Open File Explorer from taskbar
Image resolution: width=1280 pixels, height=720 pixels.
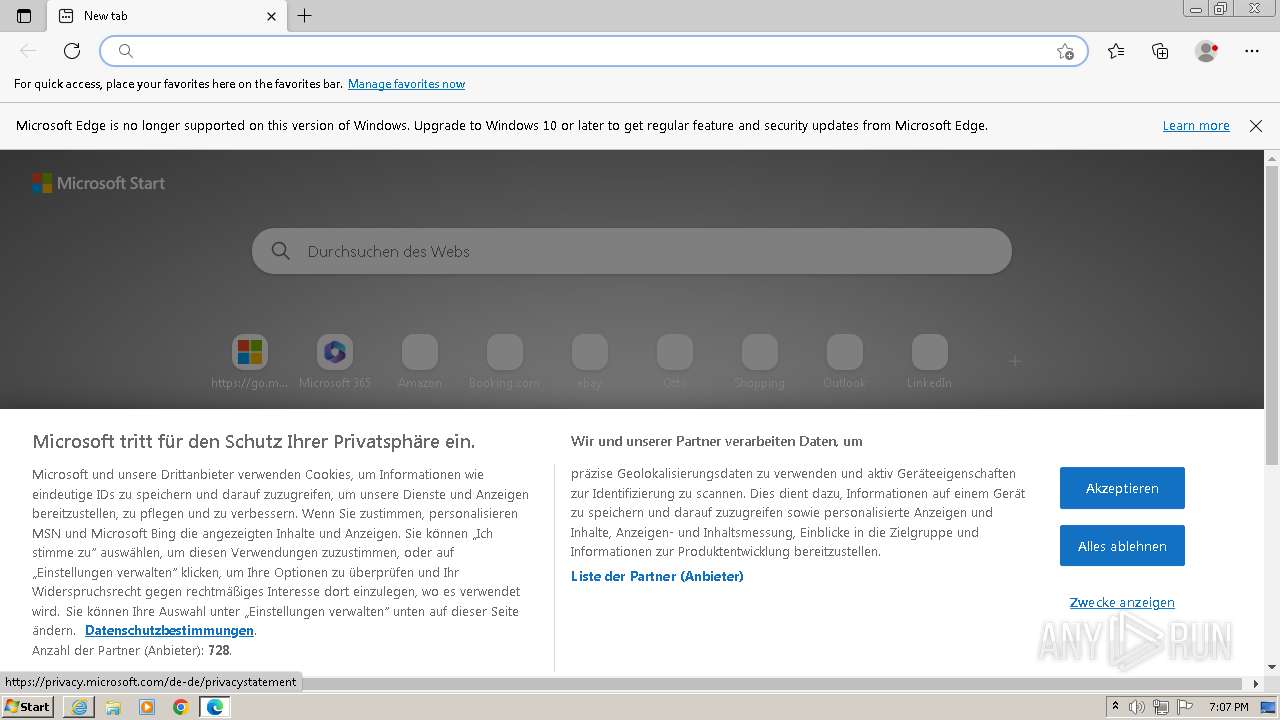pyautogui.click(x=113, y=707)
